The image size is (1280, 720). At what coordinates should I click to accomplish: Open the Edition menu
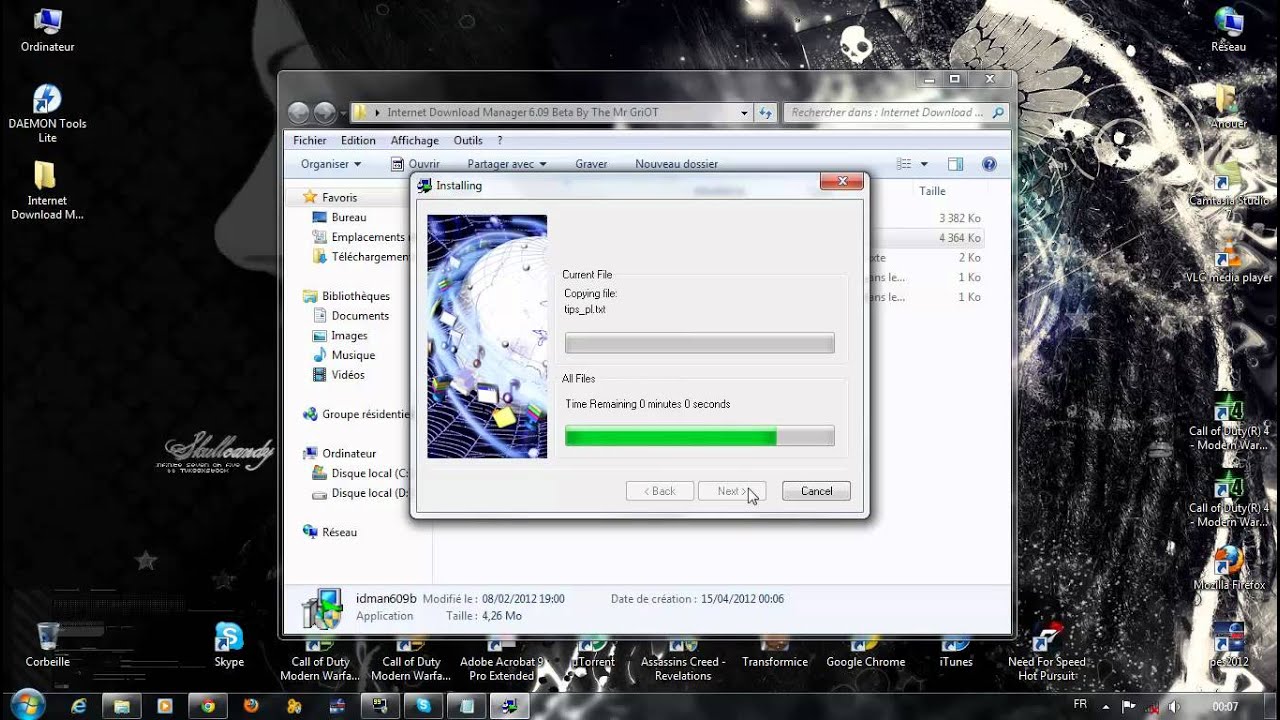click(x=358, y=141)
